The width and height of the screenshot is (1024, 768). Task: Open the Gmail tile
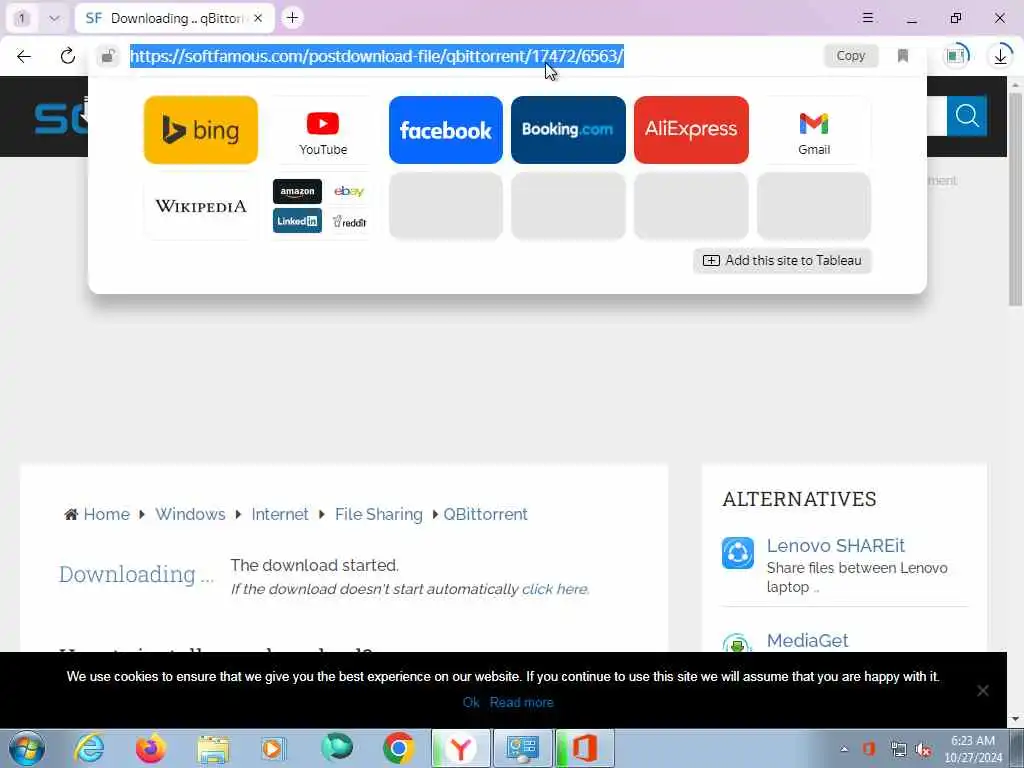pyautogui.click(x=814, y=130)
